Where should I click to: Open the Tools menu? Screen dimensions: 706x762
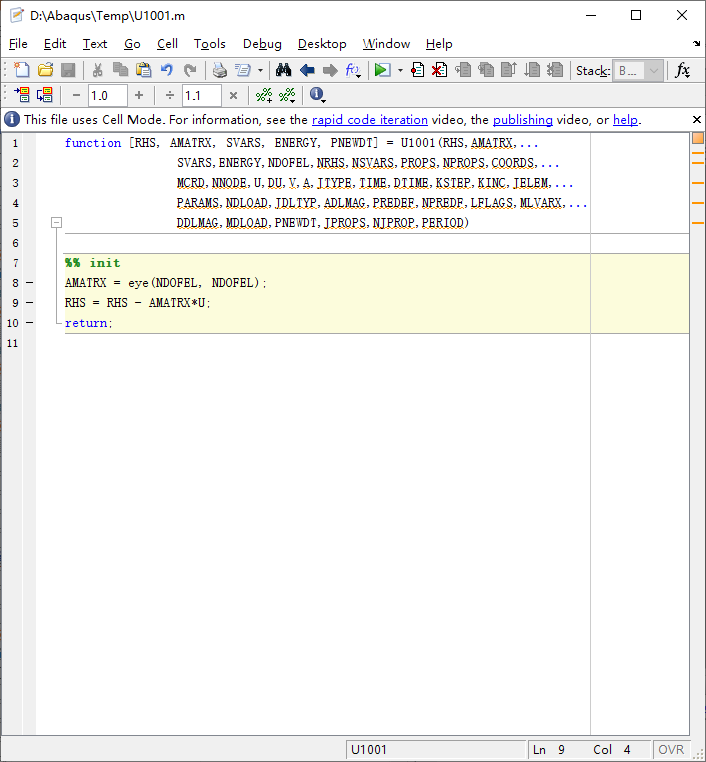pyautogui.click(x=210, y=44)
